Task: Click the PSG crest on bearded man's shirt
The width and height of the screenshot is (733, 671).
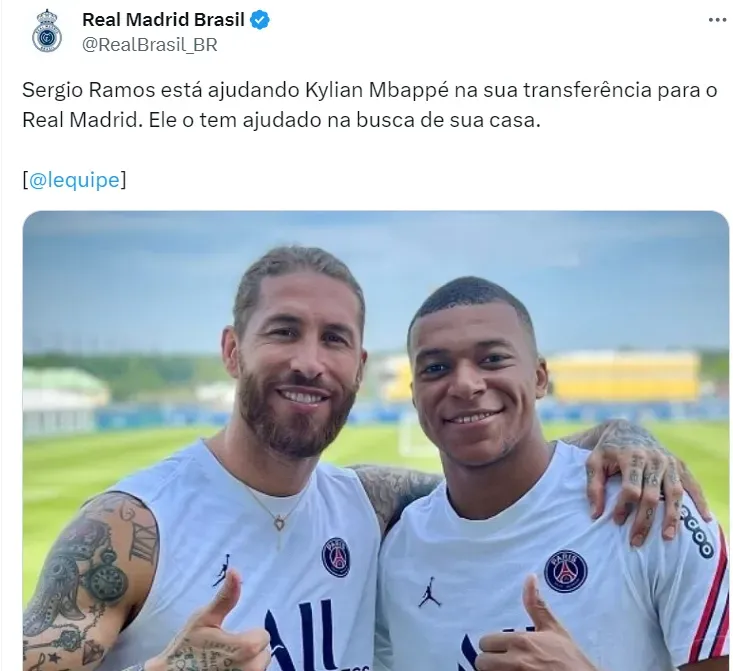Action: point(336,556)
